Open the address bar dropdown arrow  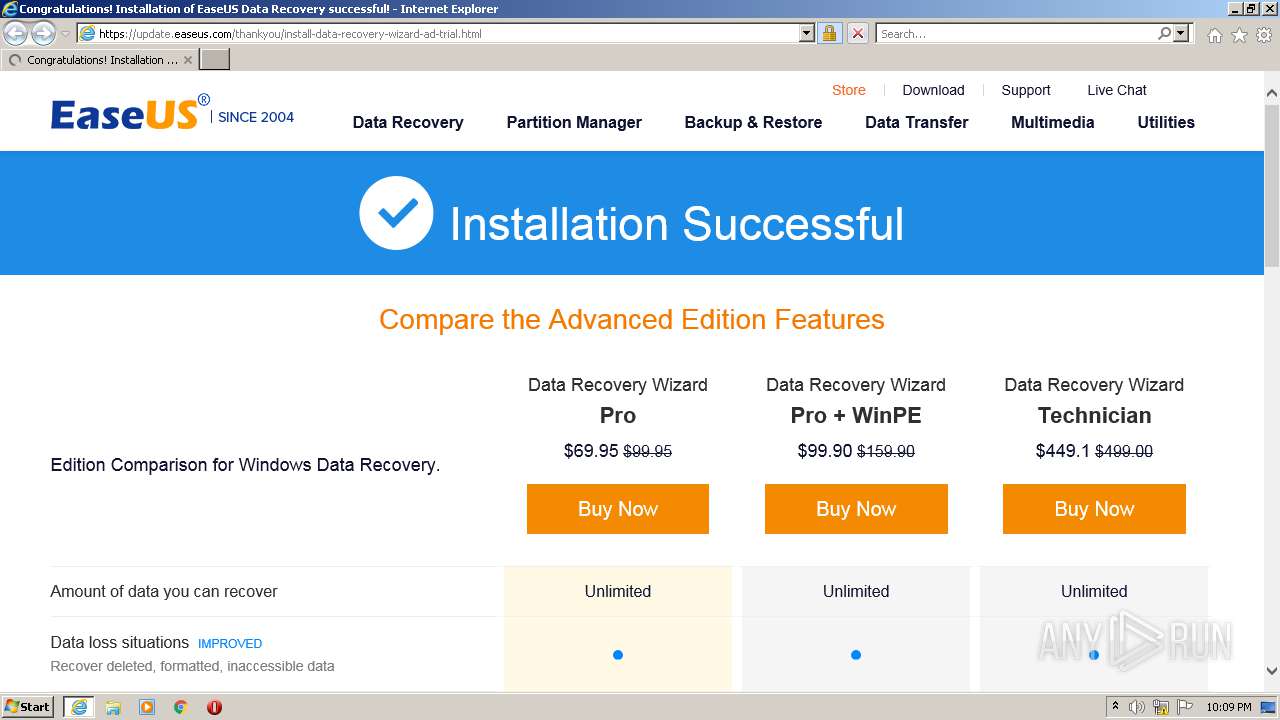[807, 33]
